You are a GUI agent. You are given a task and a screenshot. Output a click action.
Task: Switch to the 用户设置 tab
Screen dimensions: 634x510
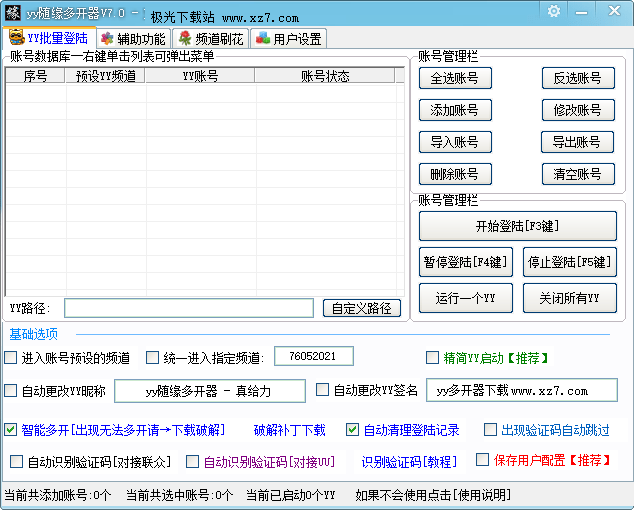288,39
